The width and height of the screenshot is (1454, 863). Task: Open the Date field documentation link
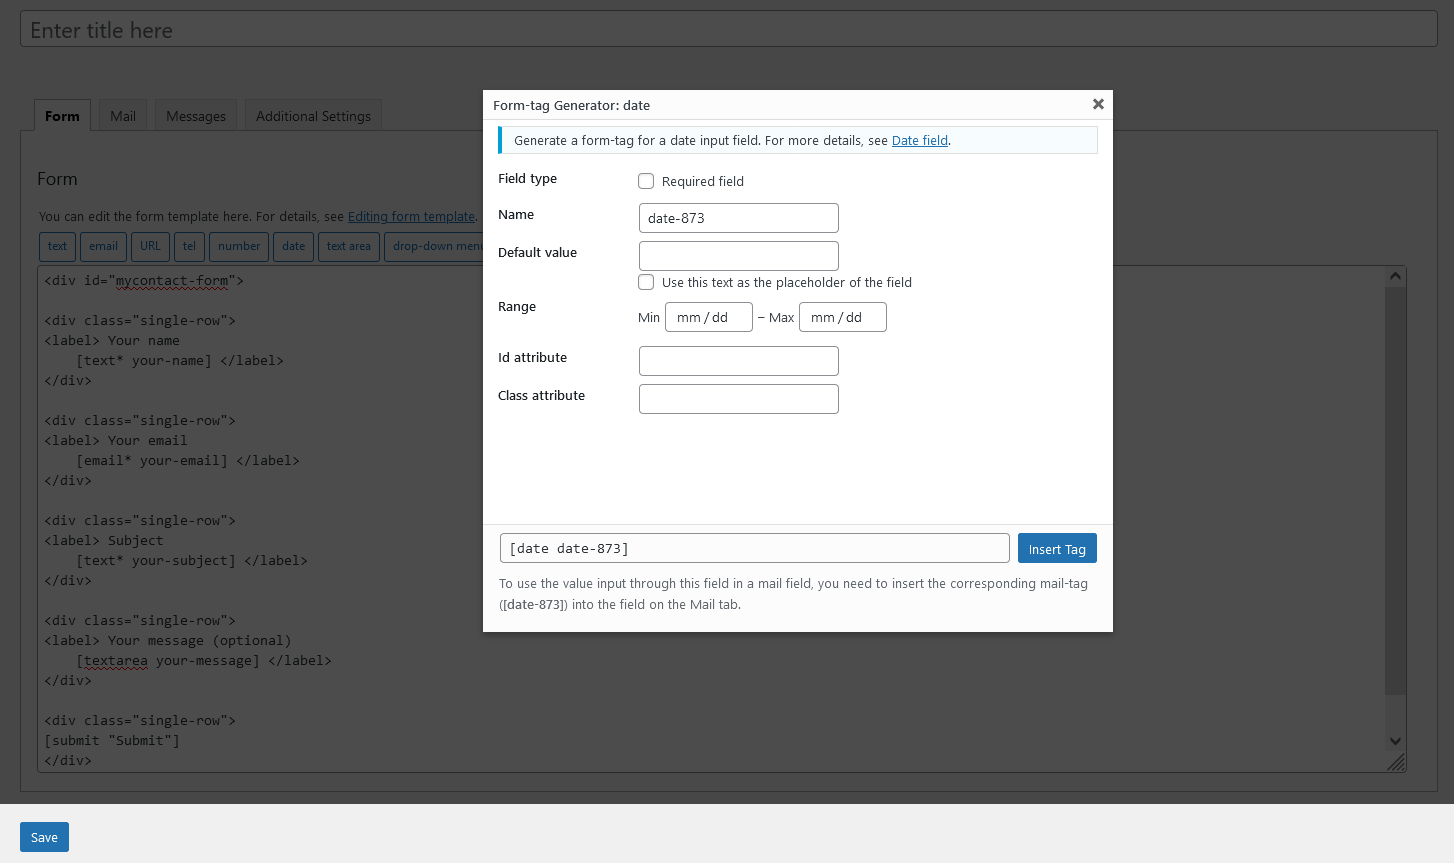920,140
